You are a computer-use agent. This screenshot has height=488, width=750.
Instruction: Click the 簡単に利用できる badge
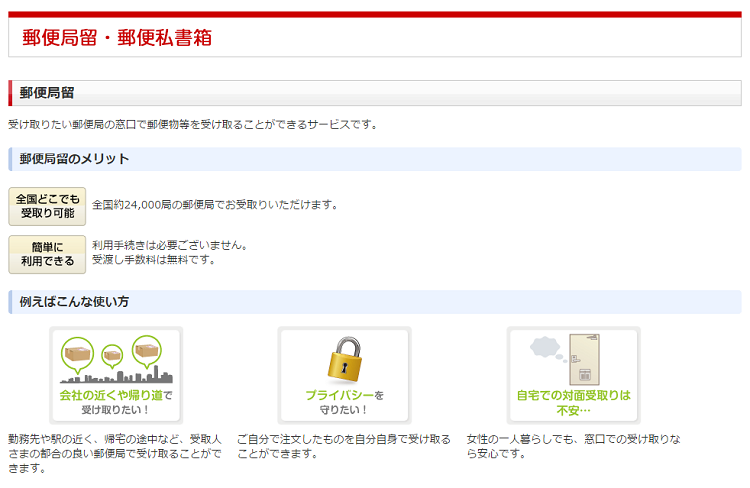(47, 254)
